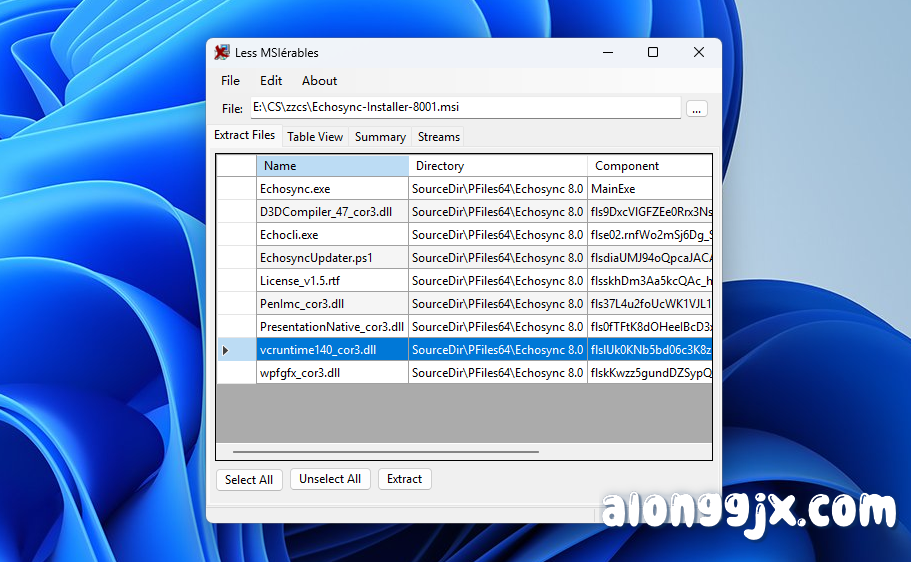Open the About menu
This screenshot has height=562, width=911.
(x=319, y=81)
